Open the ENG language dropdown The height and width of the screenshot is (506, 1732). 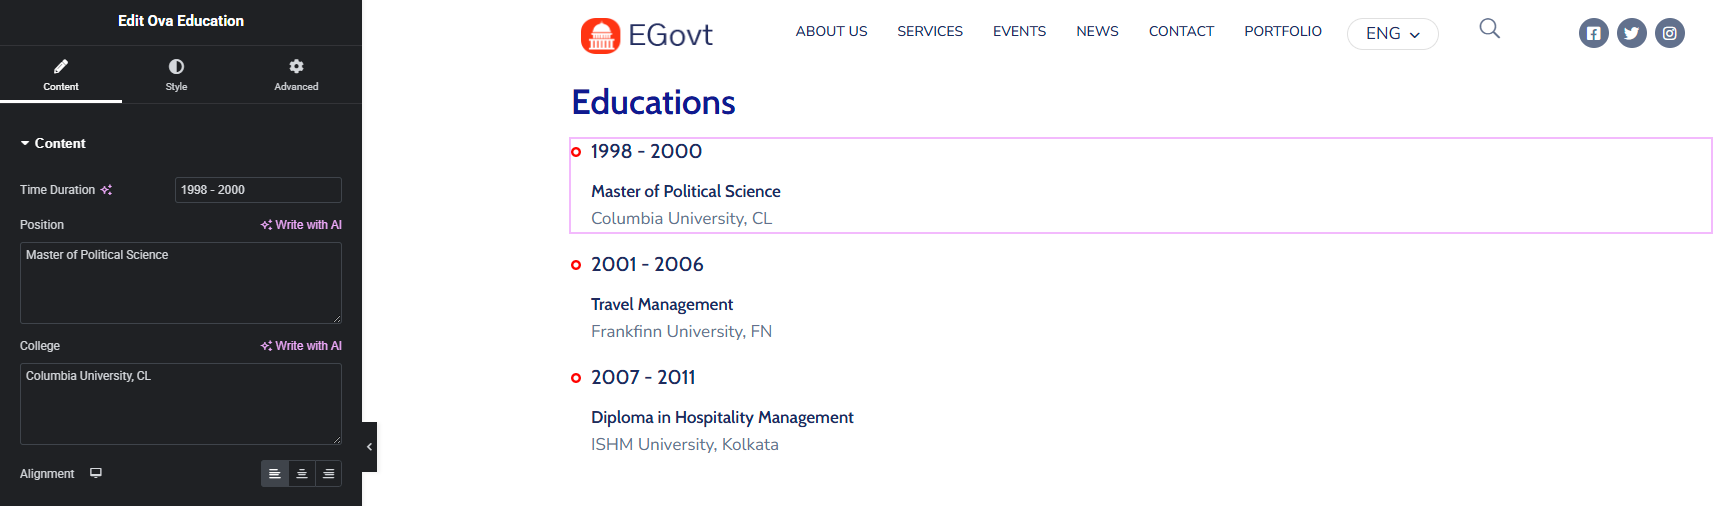pyautogui.click(x=1393, y=34)
